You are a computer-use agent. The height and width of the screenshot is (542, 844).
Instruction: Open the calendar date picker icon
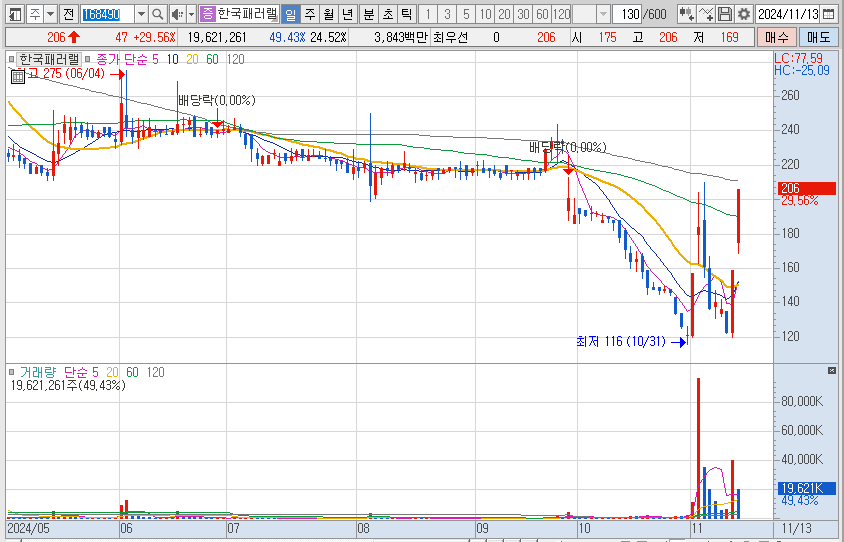point(829,14)
